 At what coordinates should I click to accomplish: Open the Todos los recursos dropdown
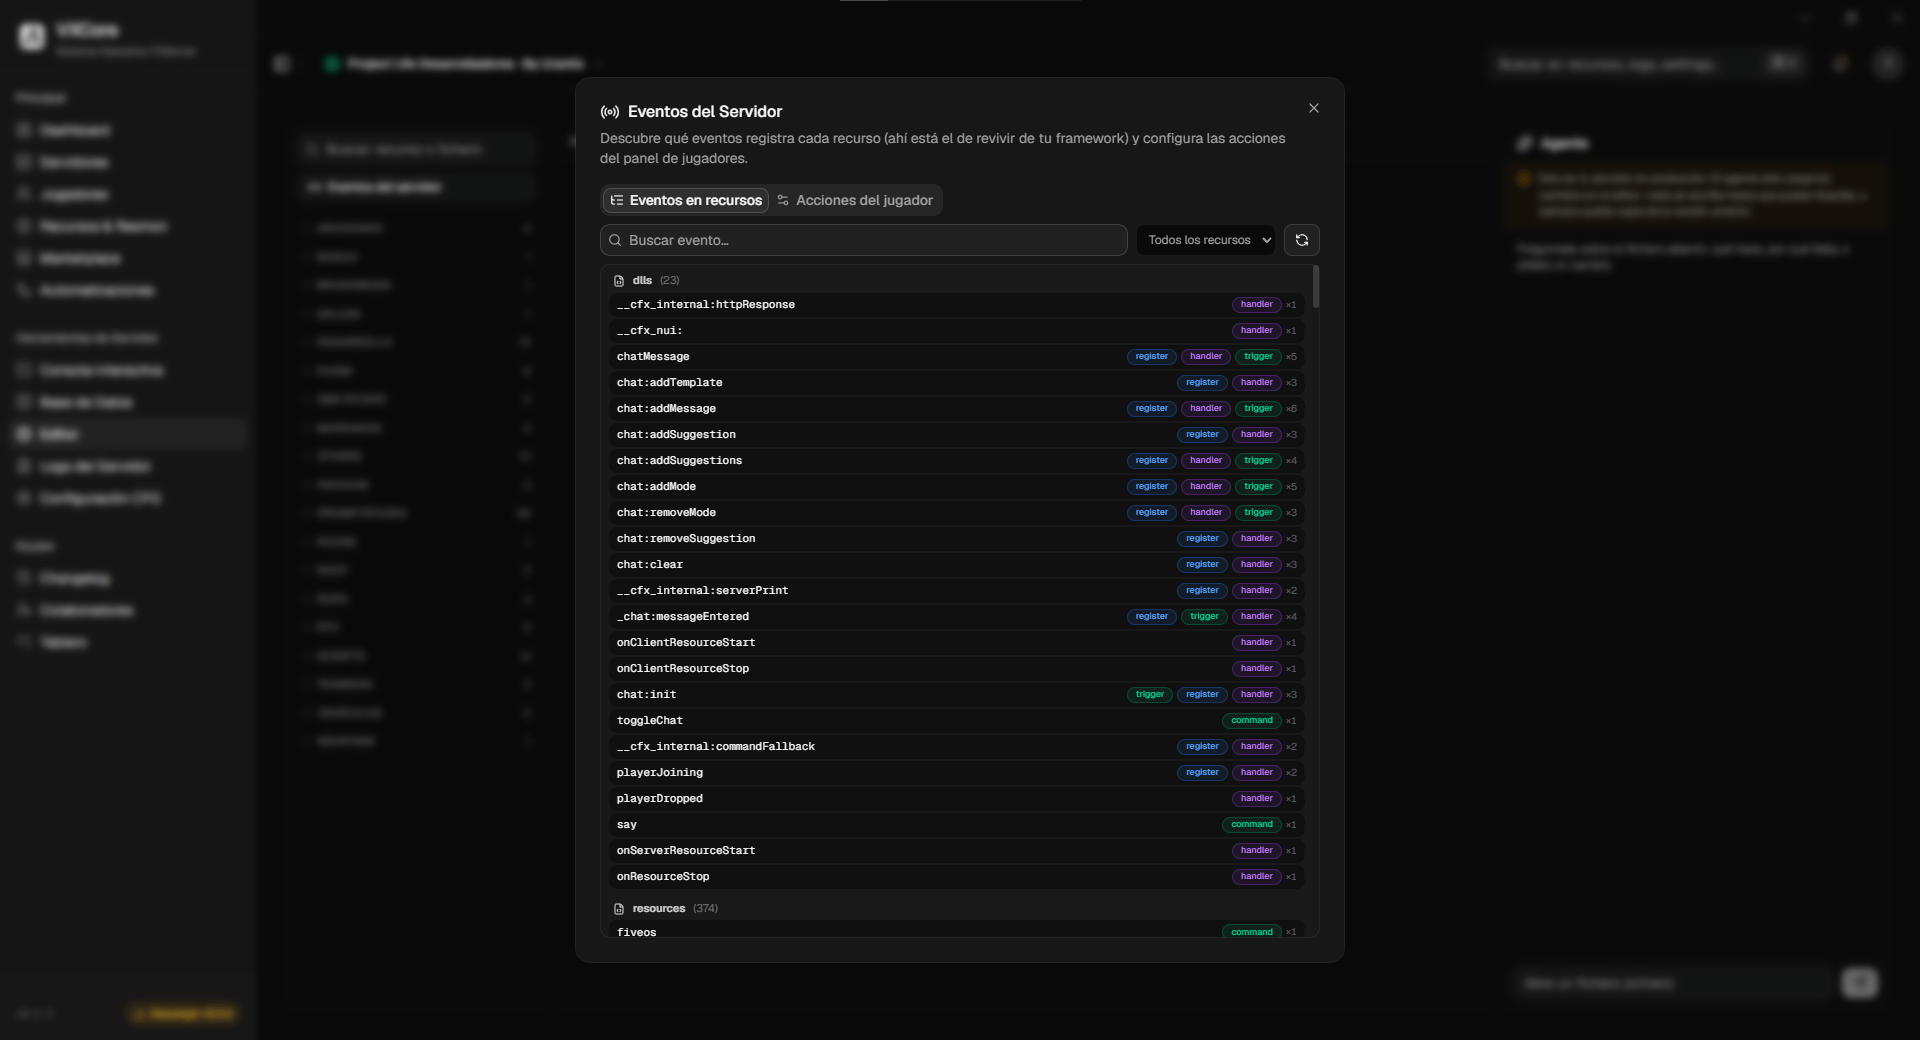pos(1206,240)
